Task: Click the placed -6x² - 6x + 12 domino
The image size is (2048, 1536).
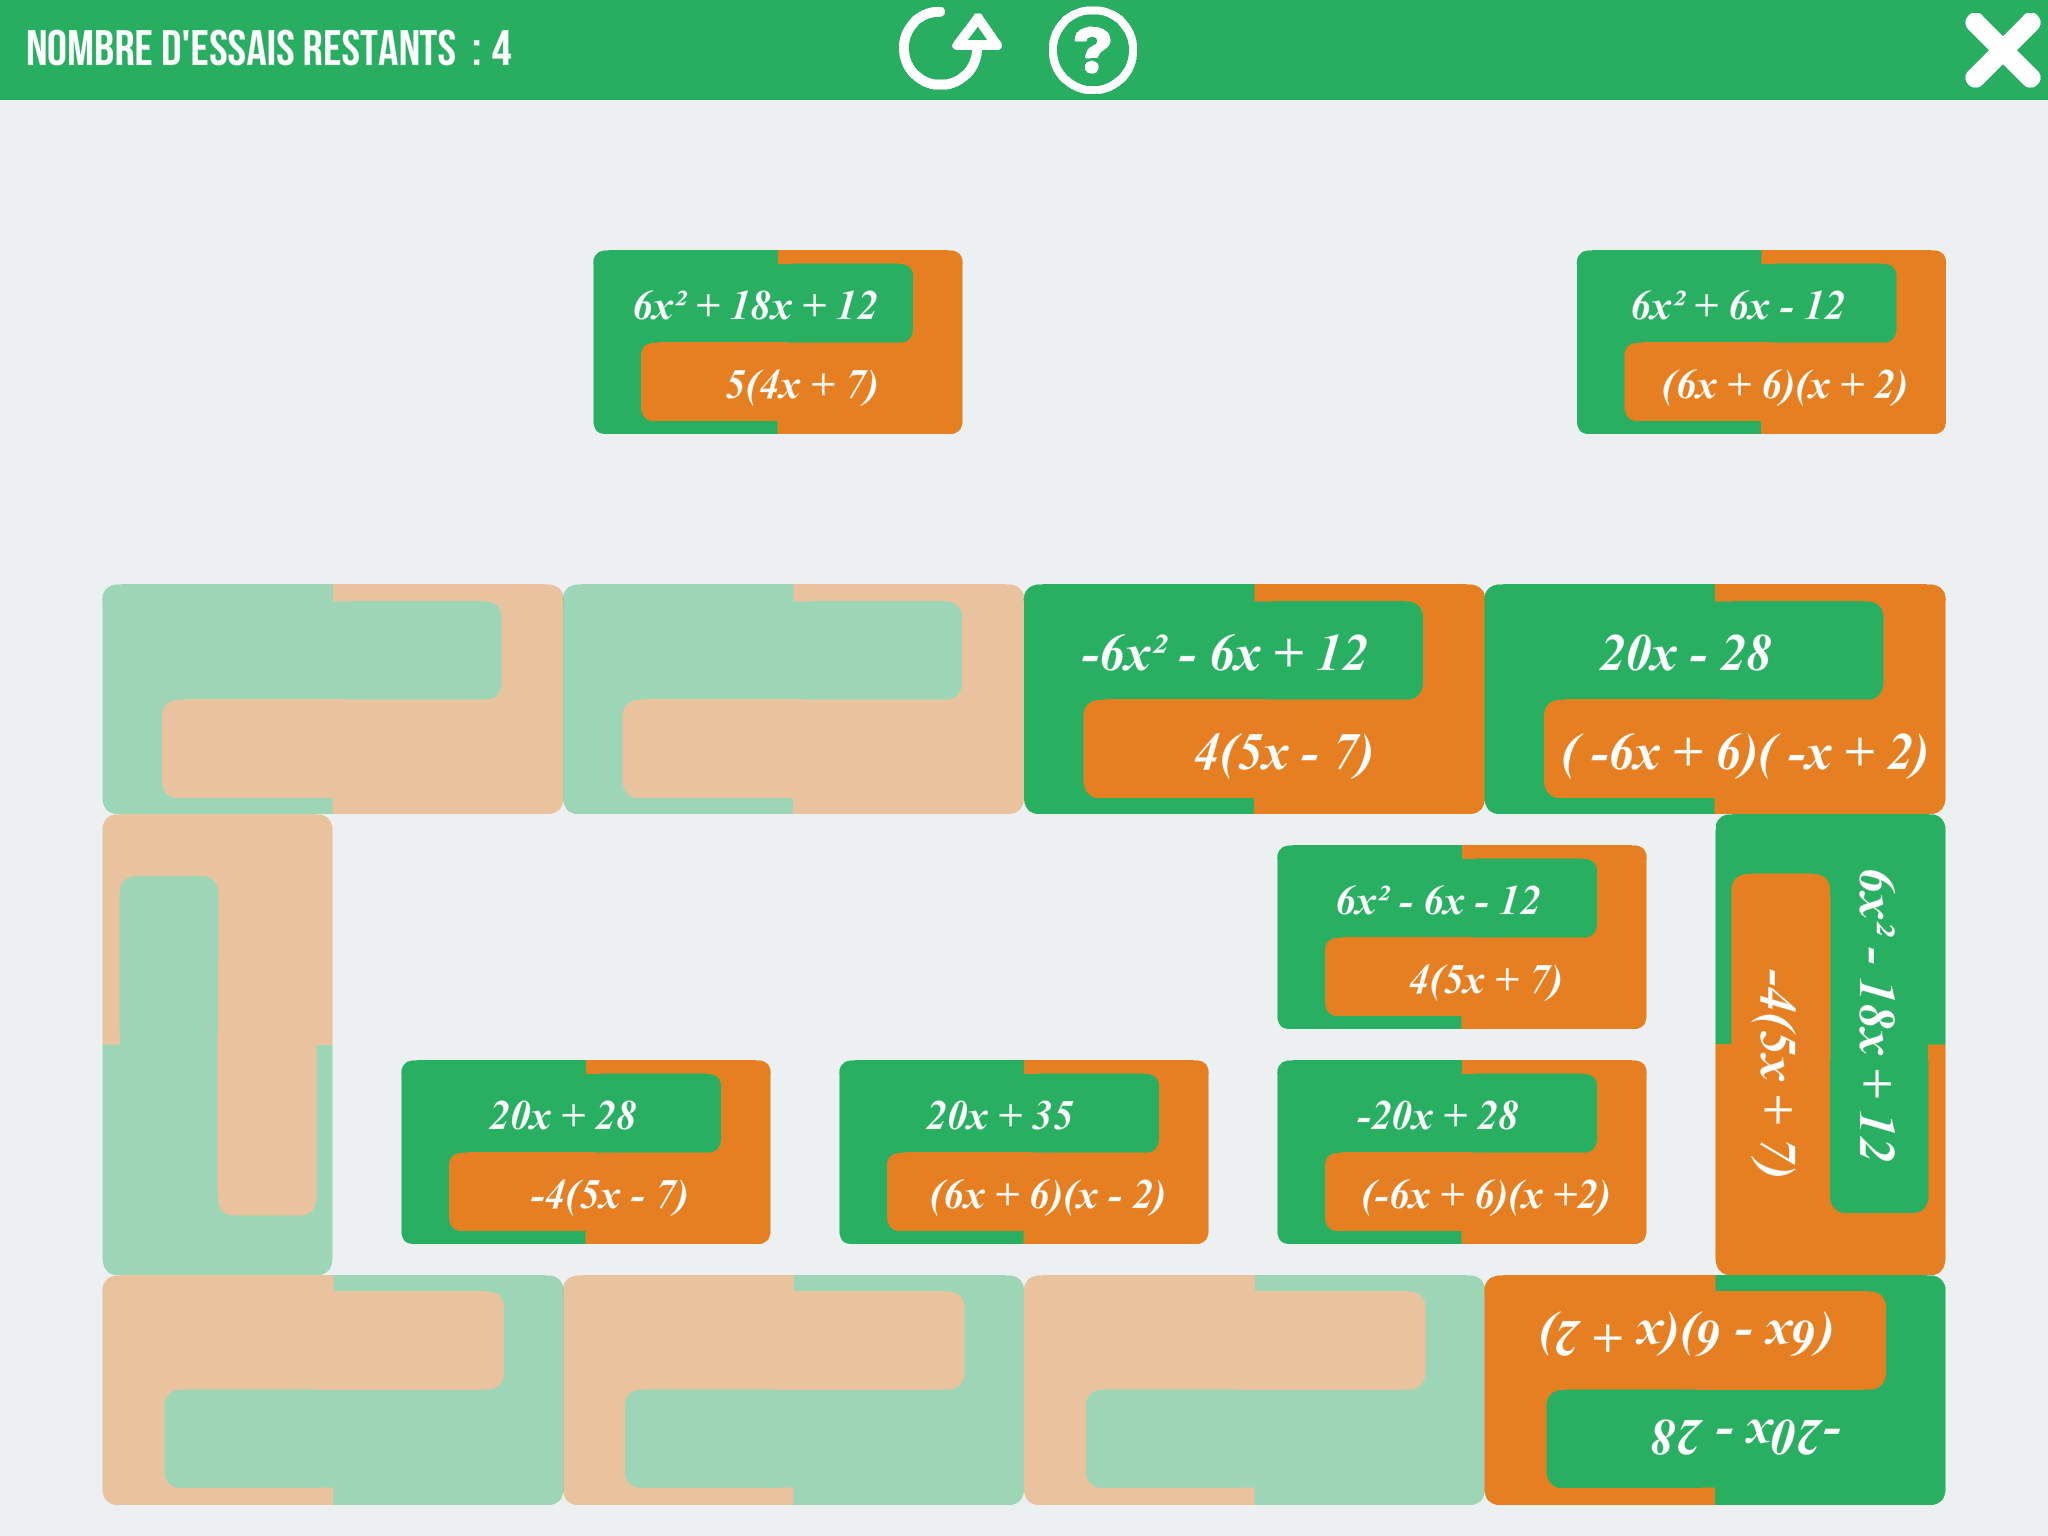Action: [x=1253, y=699]
